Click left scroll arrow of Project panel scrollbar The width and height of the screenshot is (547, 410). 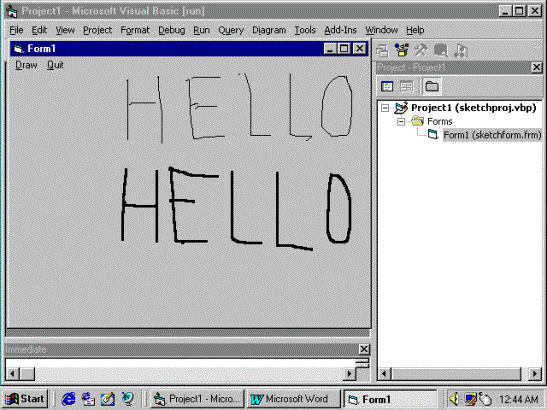click(384, 374)
